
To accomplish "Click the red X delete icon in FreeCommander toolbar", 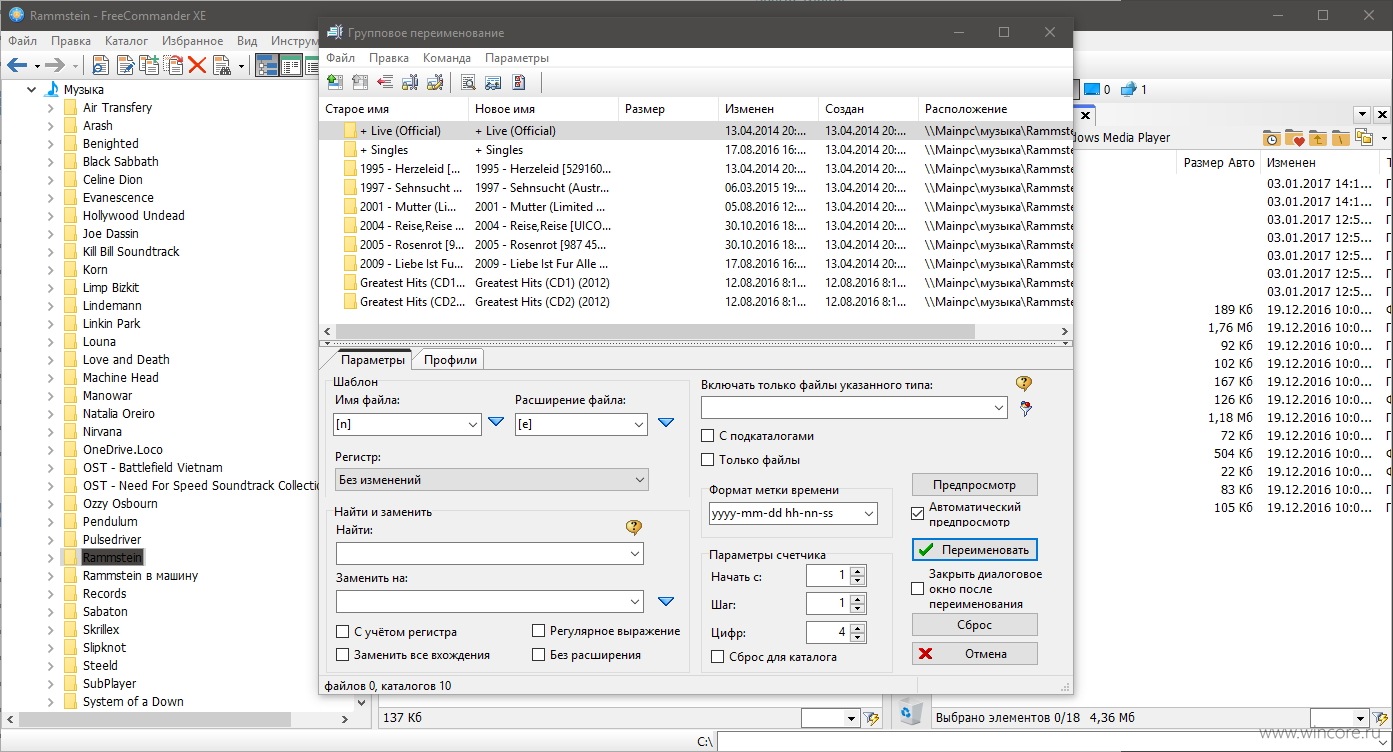I will point(197,66).
